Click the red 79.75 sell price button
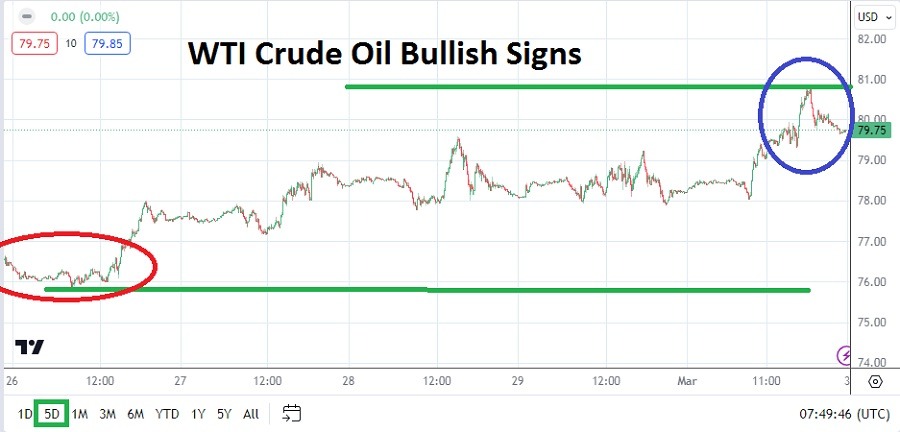The image size is (900, 432). (33, 43)
